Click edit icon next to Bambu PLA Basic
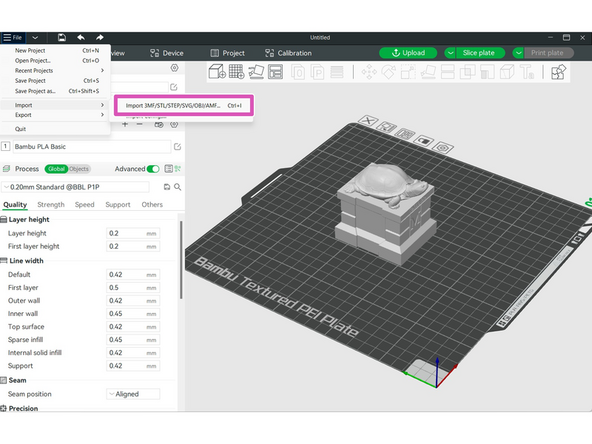Image resolution: width=592 pixels, height=444 pixels. click(x=177, y=146)
